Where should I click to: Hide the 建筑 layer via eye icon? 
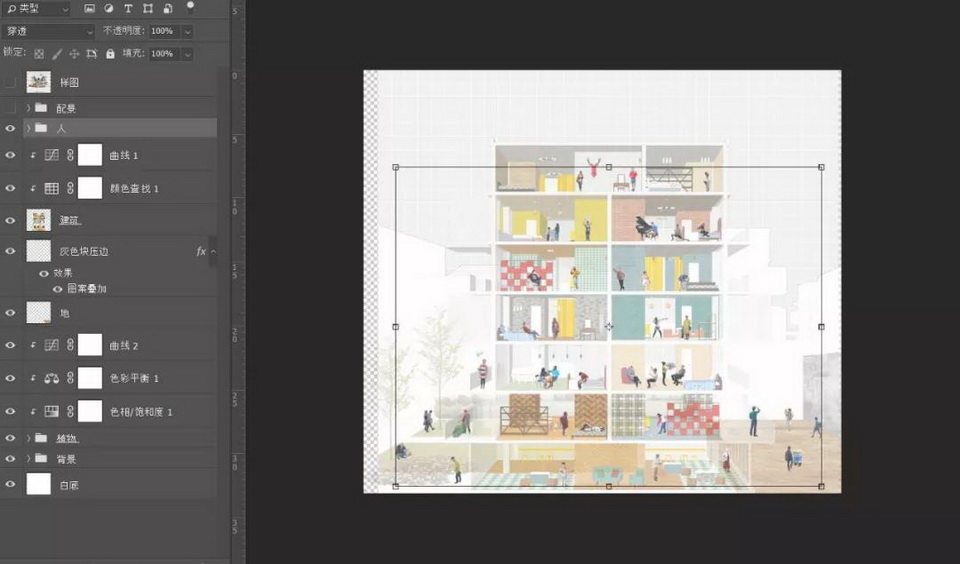[11, 220]
